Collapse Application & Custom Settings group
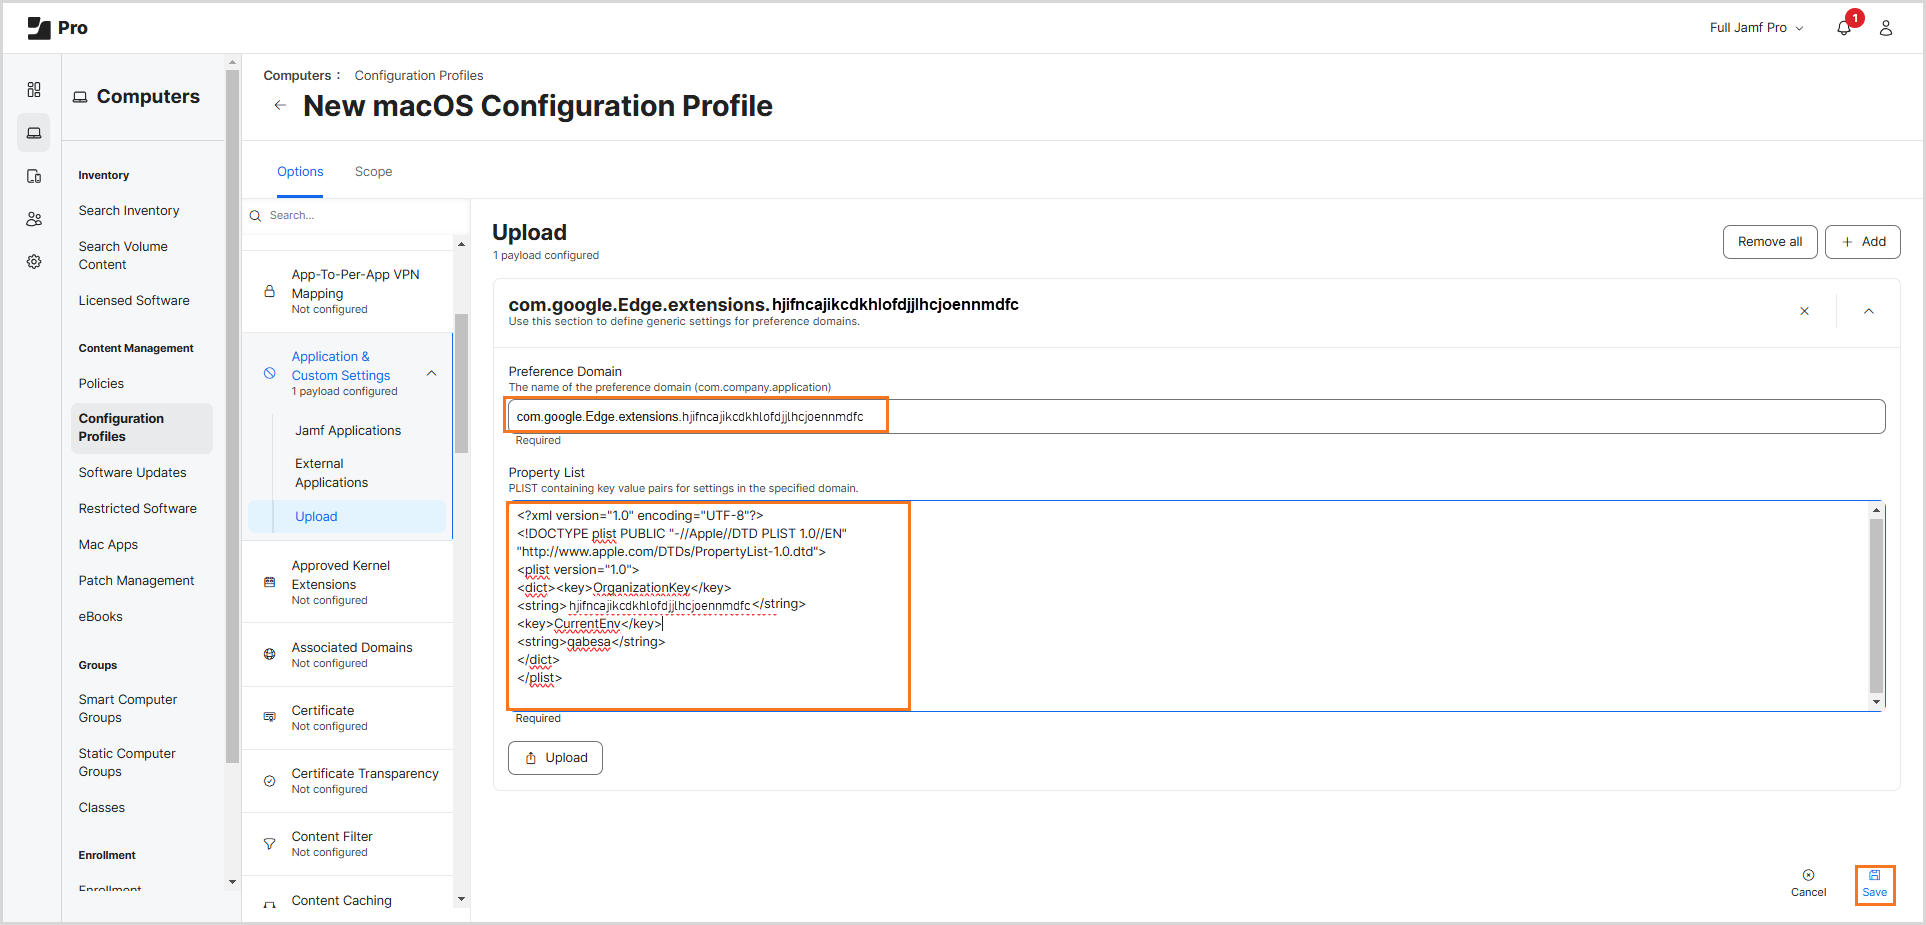Screen dimensions: 1926x925 pos(432,373)
